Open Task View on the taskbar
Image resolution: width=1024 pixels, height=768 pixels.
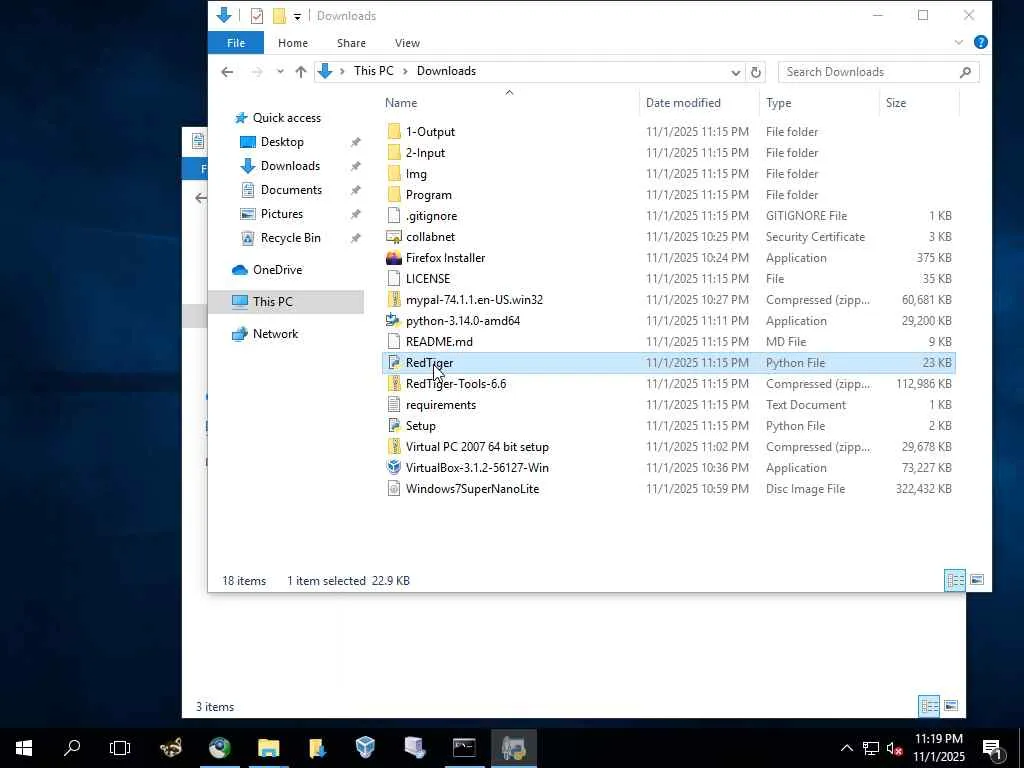coord(120,748)
